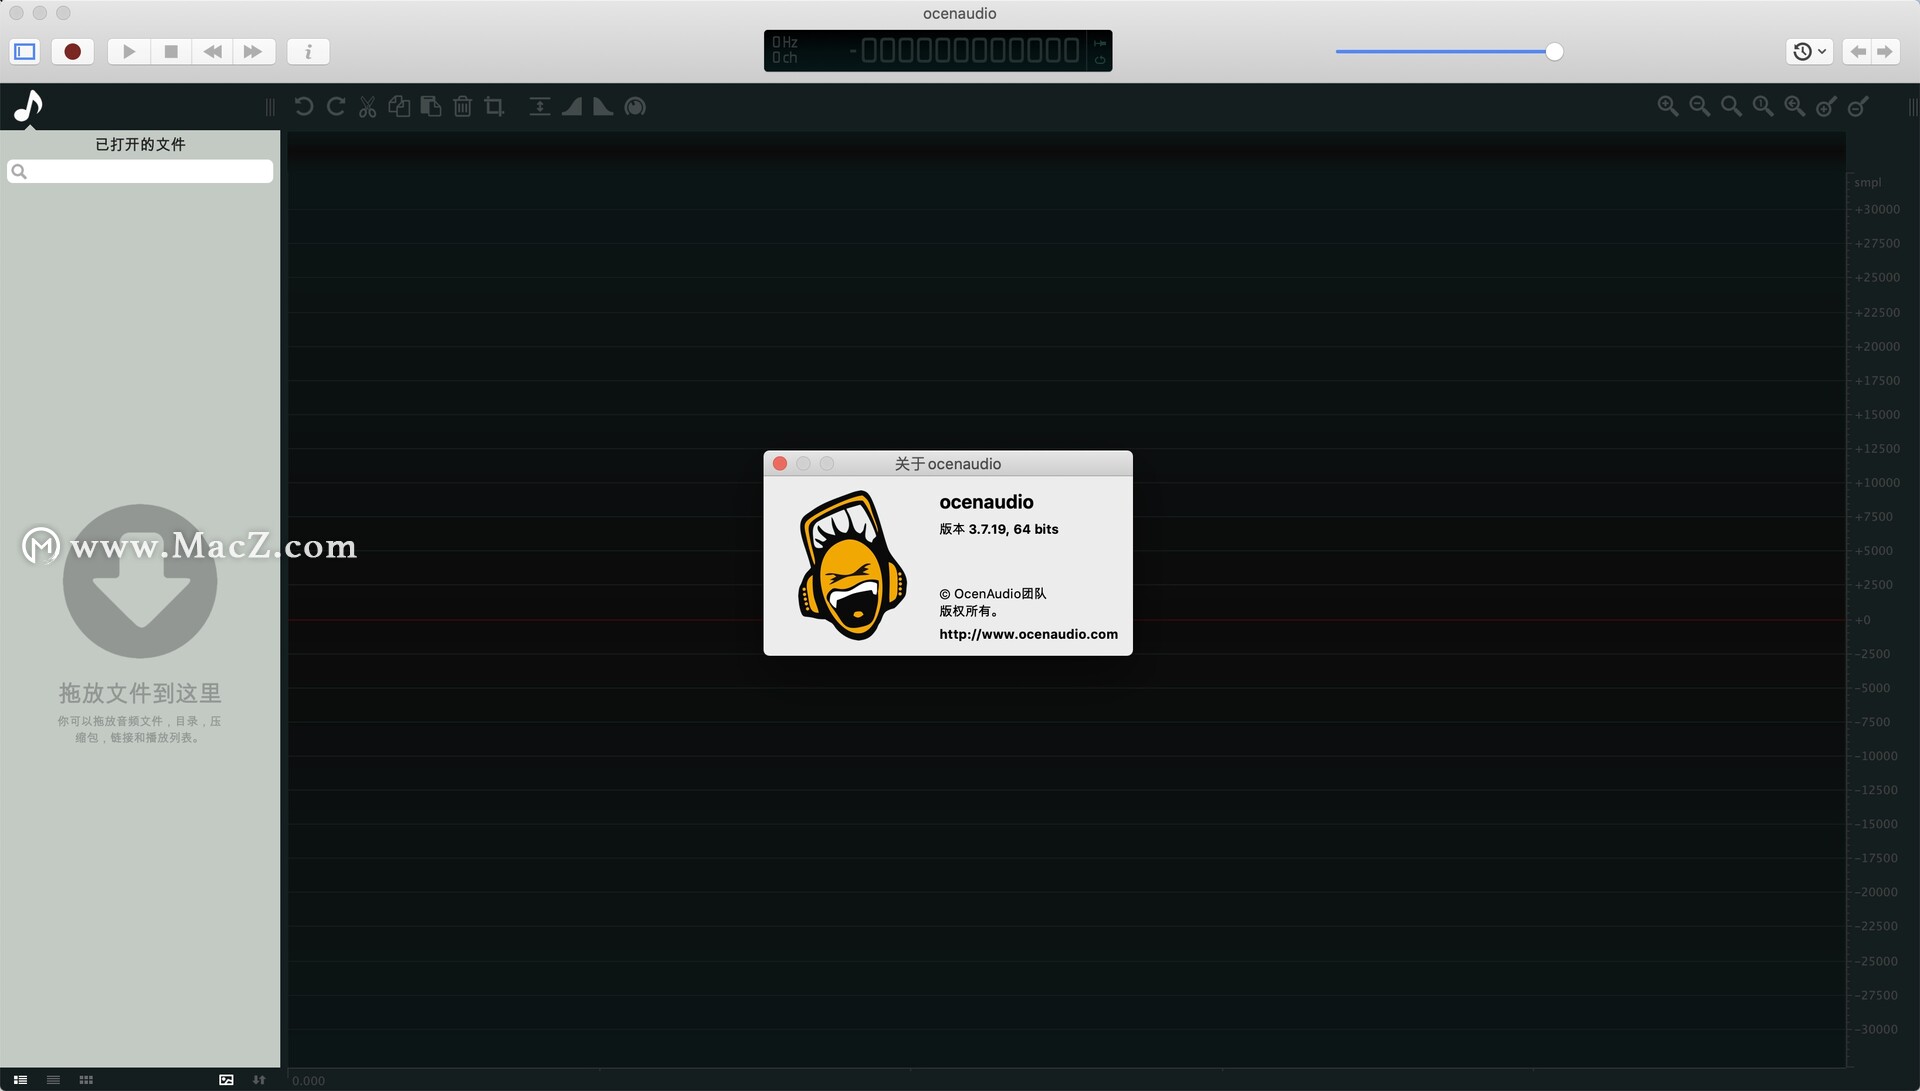Click the Fade In icon
The image size is (1920, 1091).
click(572, 106)
